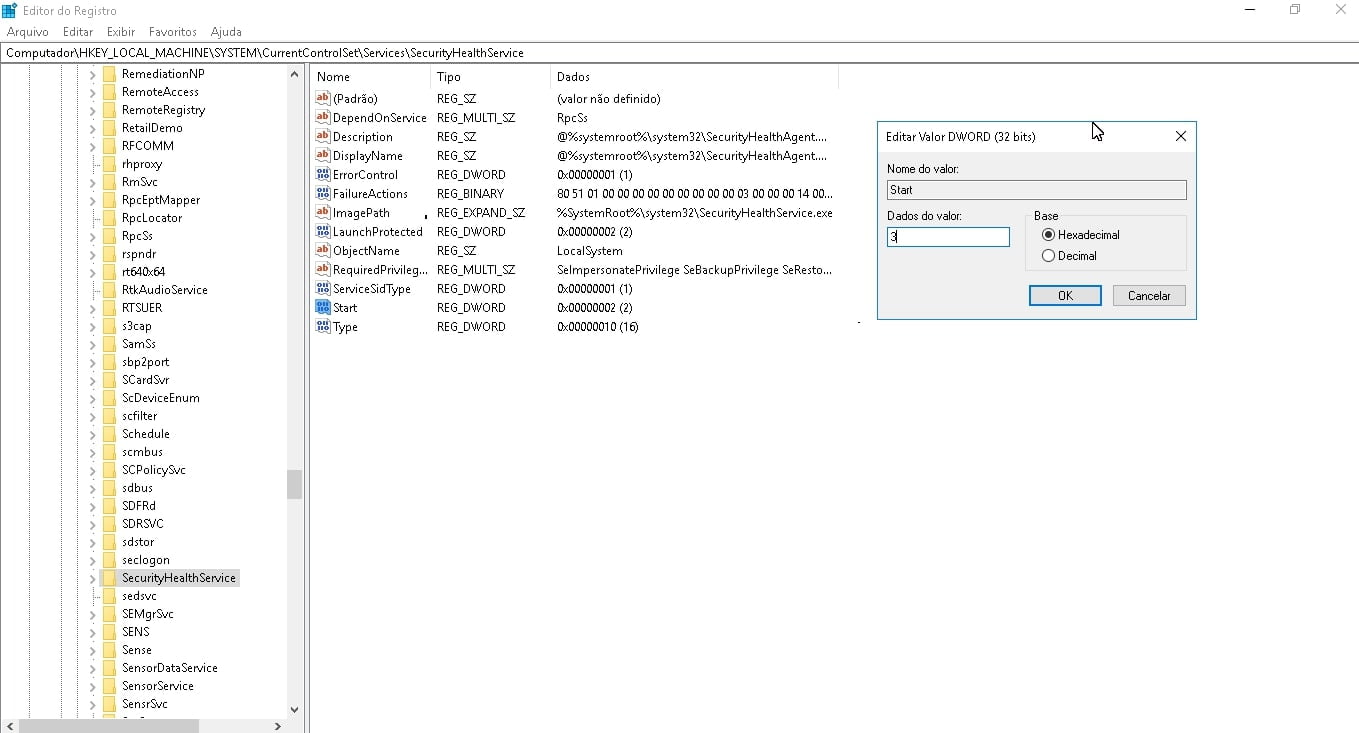Click the LocalSystem data value

click(x=589, y=251)
